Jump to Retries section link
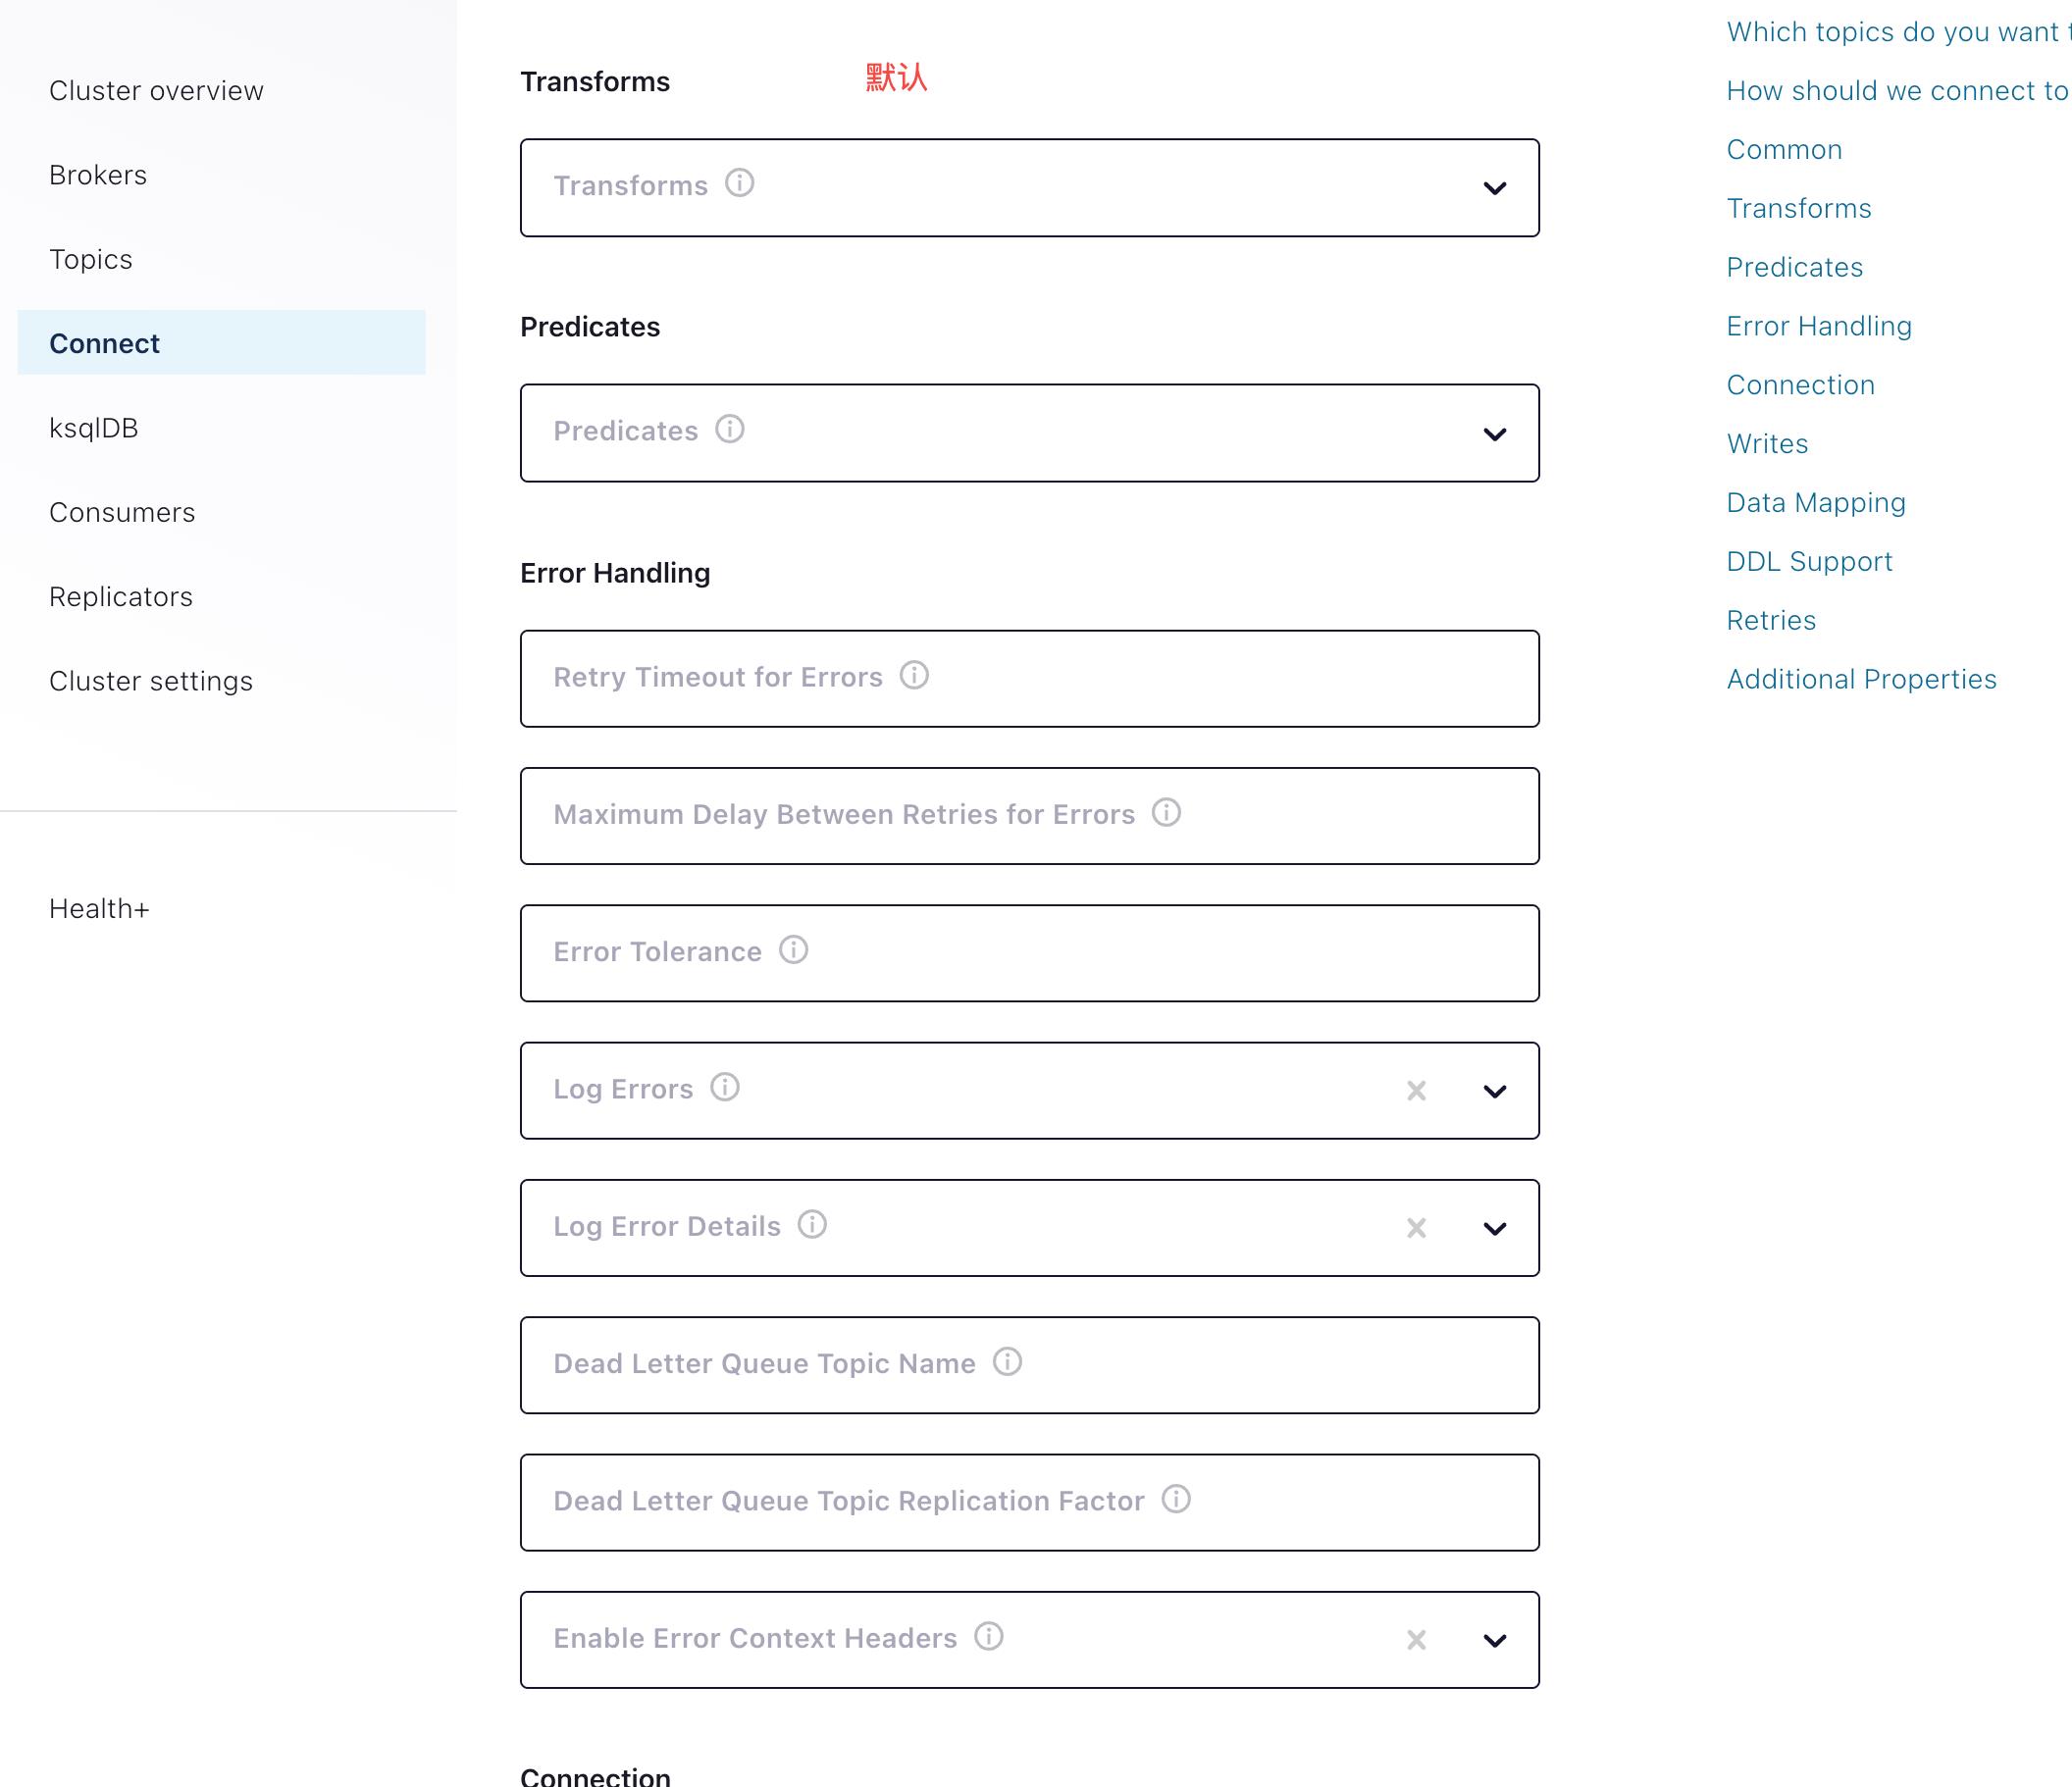2072x1787 pixels. [x=1771, y=620]
